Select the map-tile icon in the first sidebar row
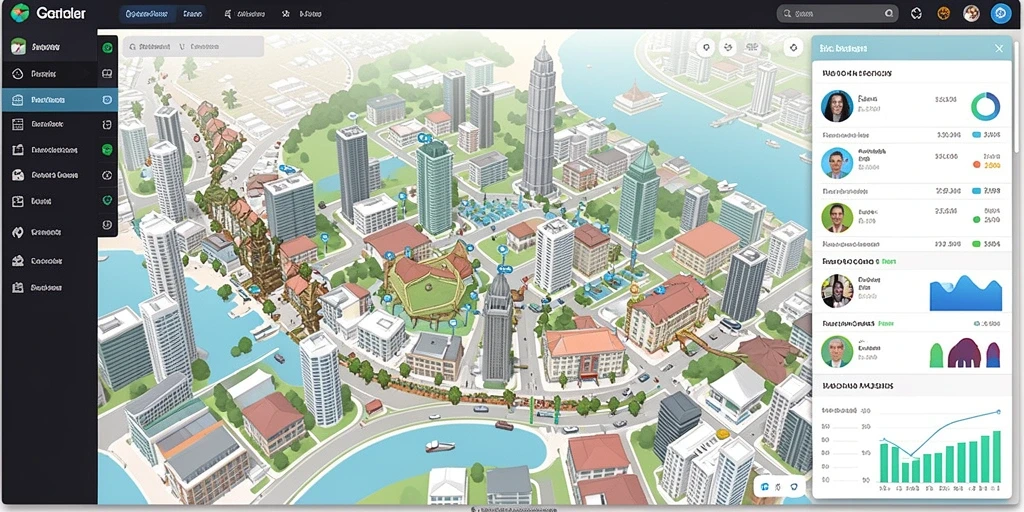Screen dimensions: 1024x512 (18, 47)
